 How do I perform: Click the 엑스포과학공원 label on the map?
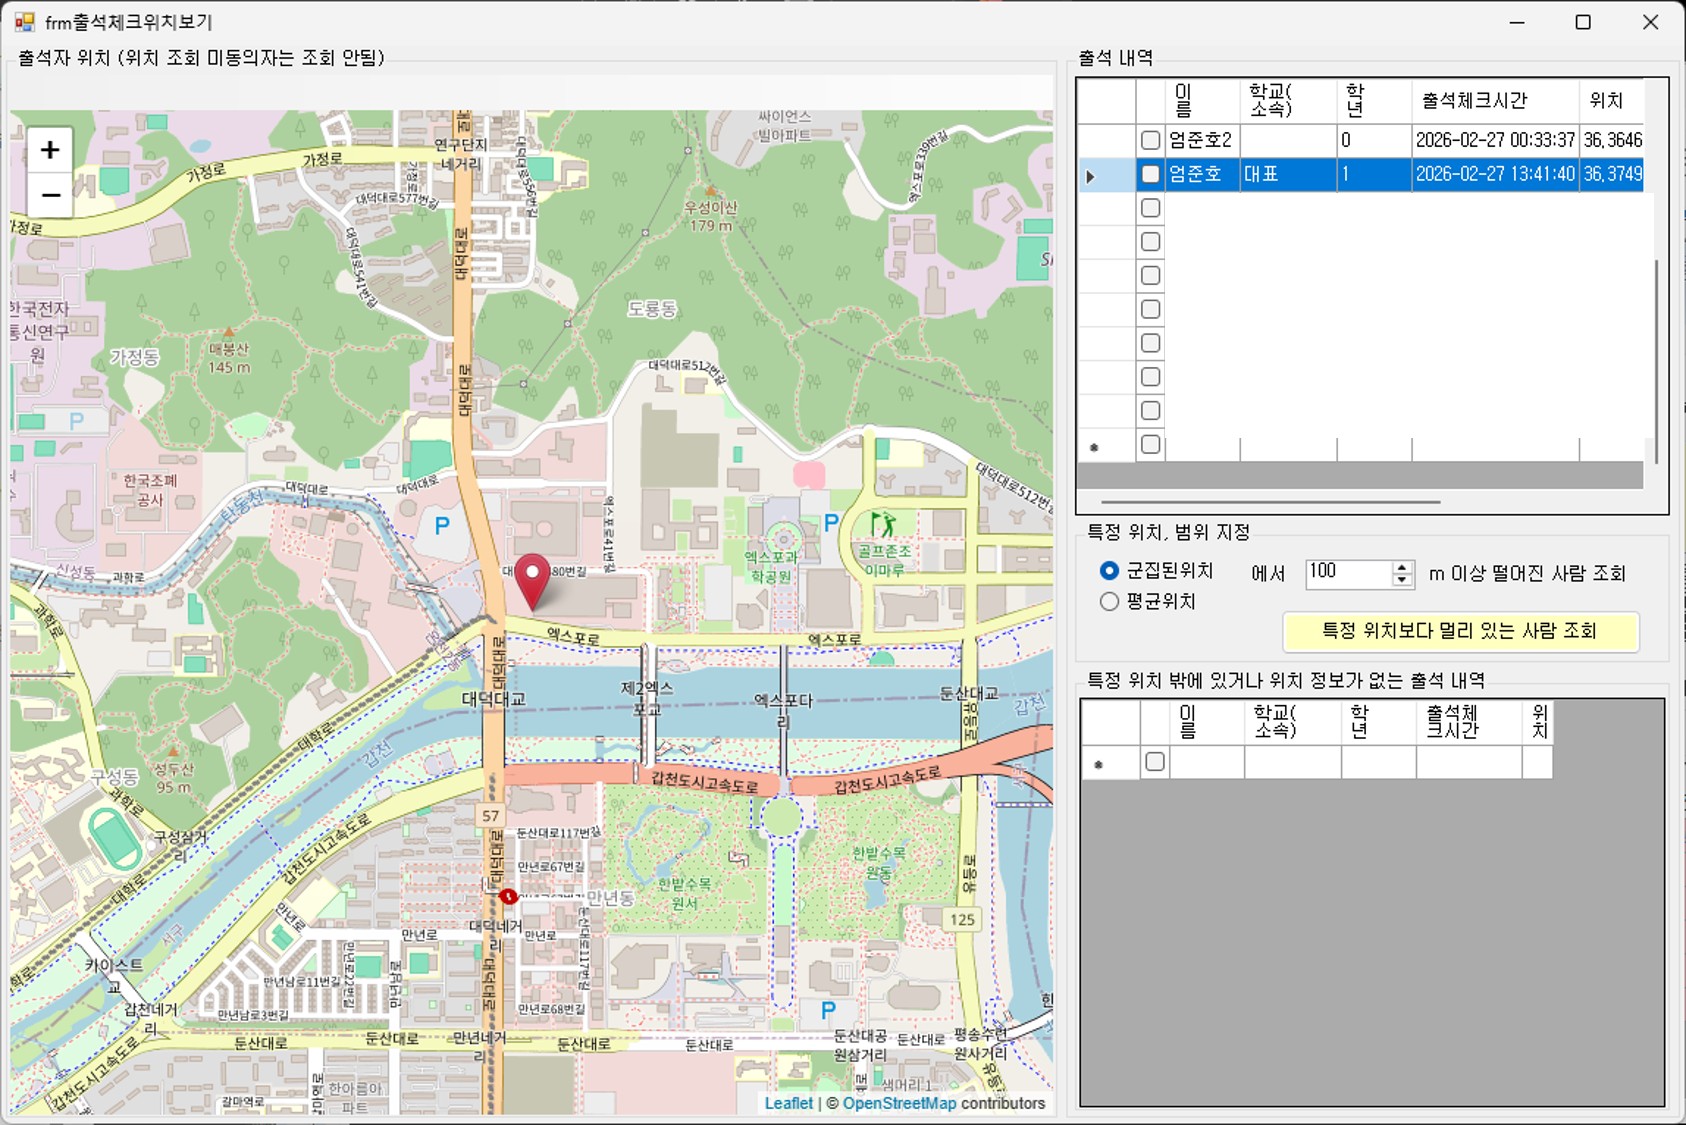coord(772,567)
